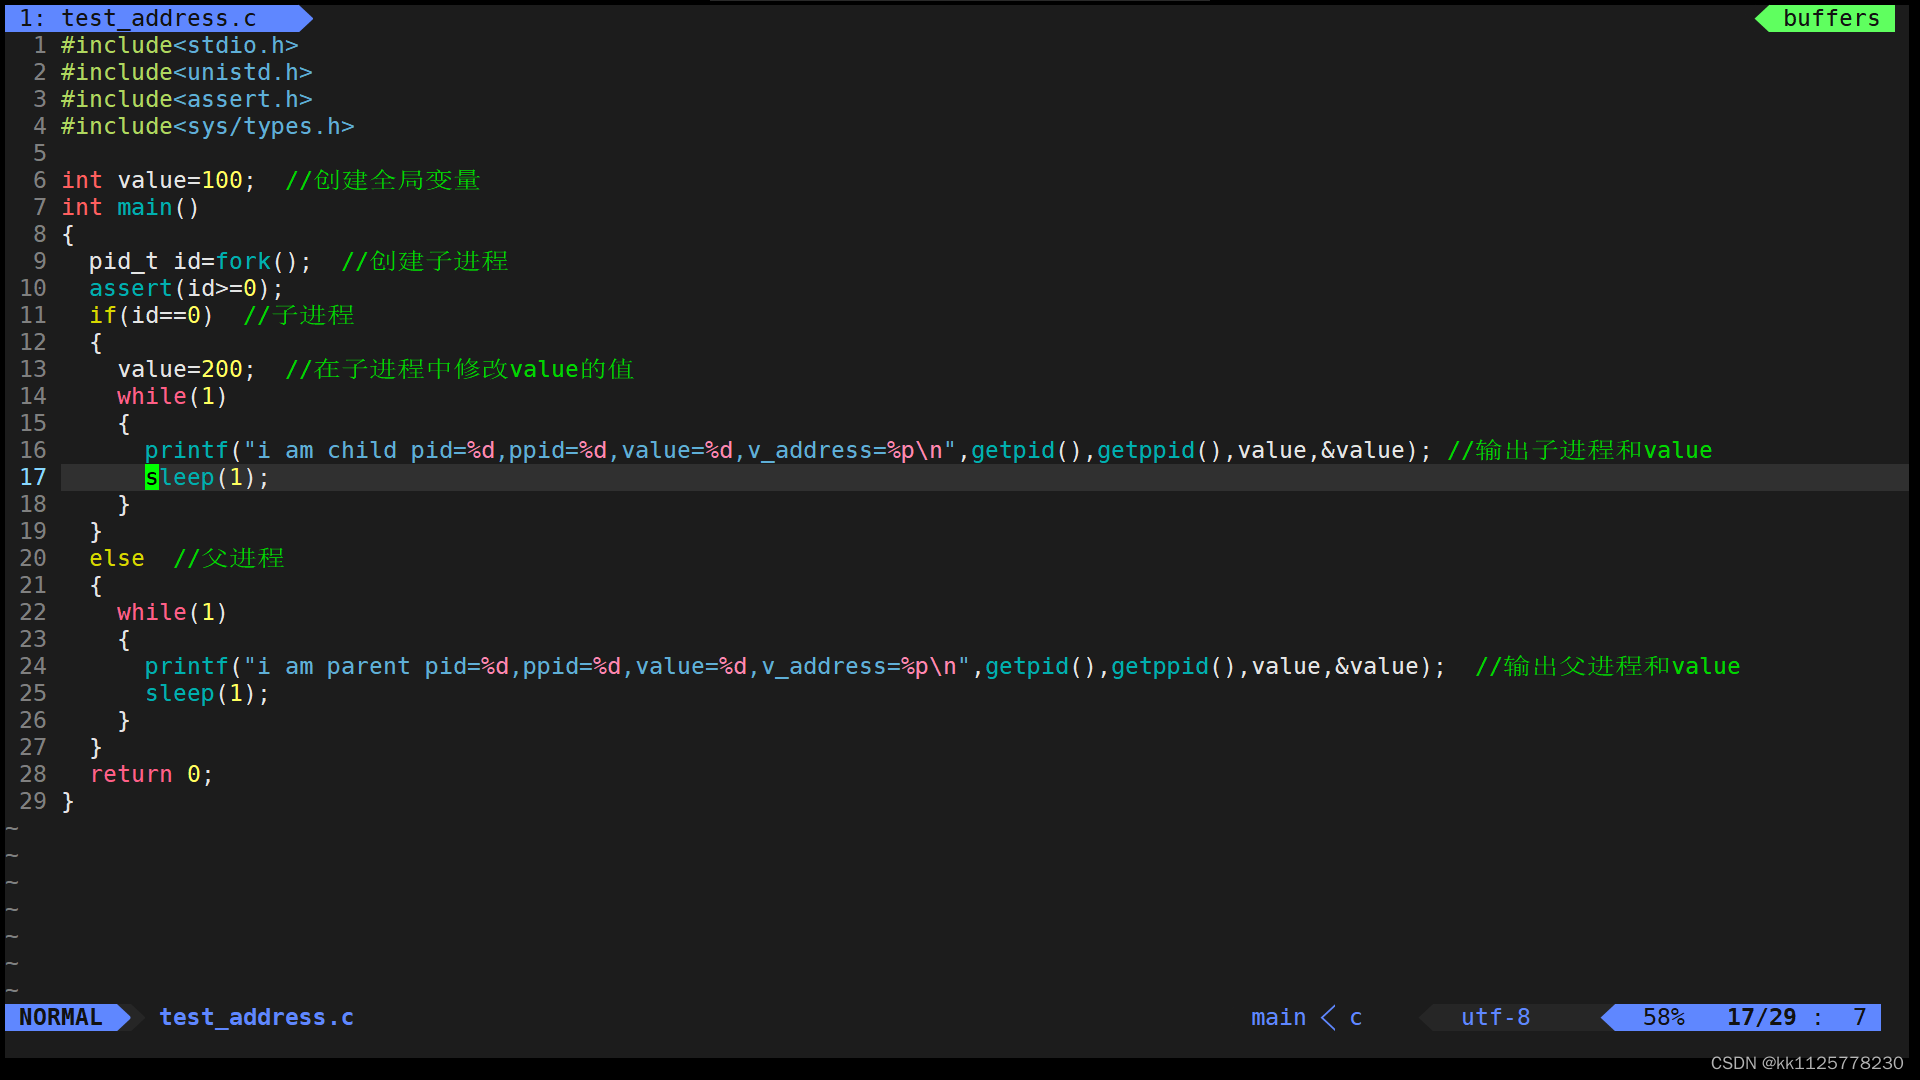1920x1080 pixels.
Task: Click while(1) on line 22
Action: click(x=173, y=612)
